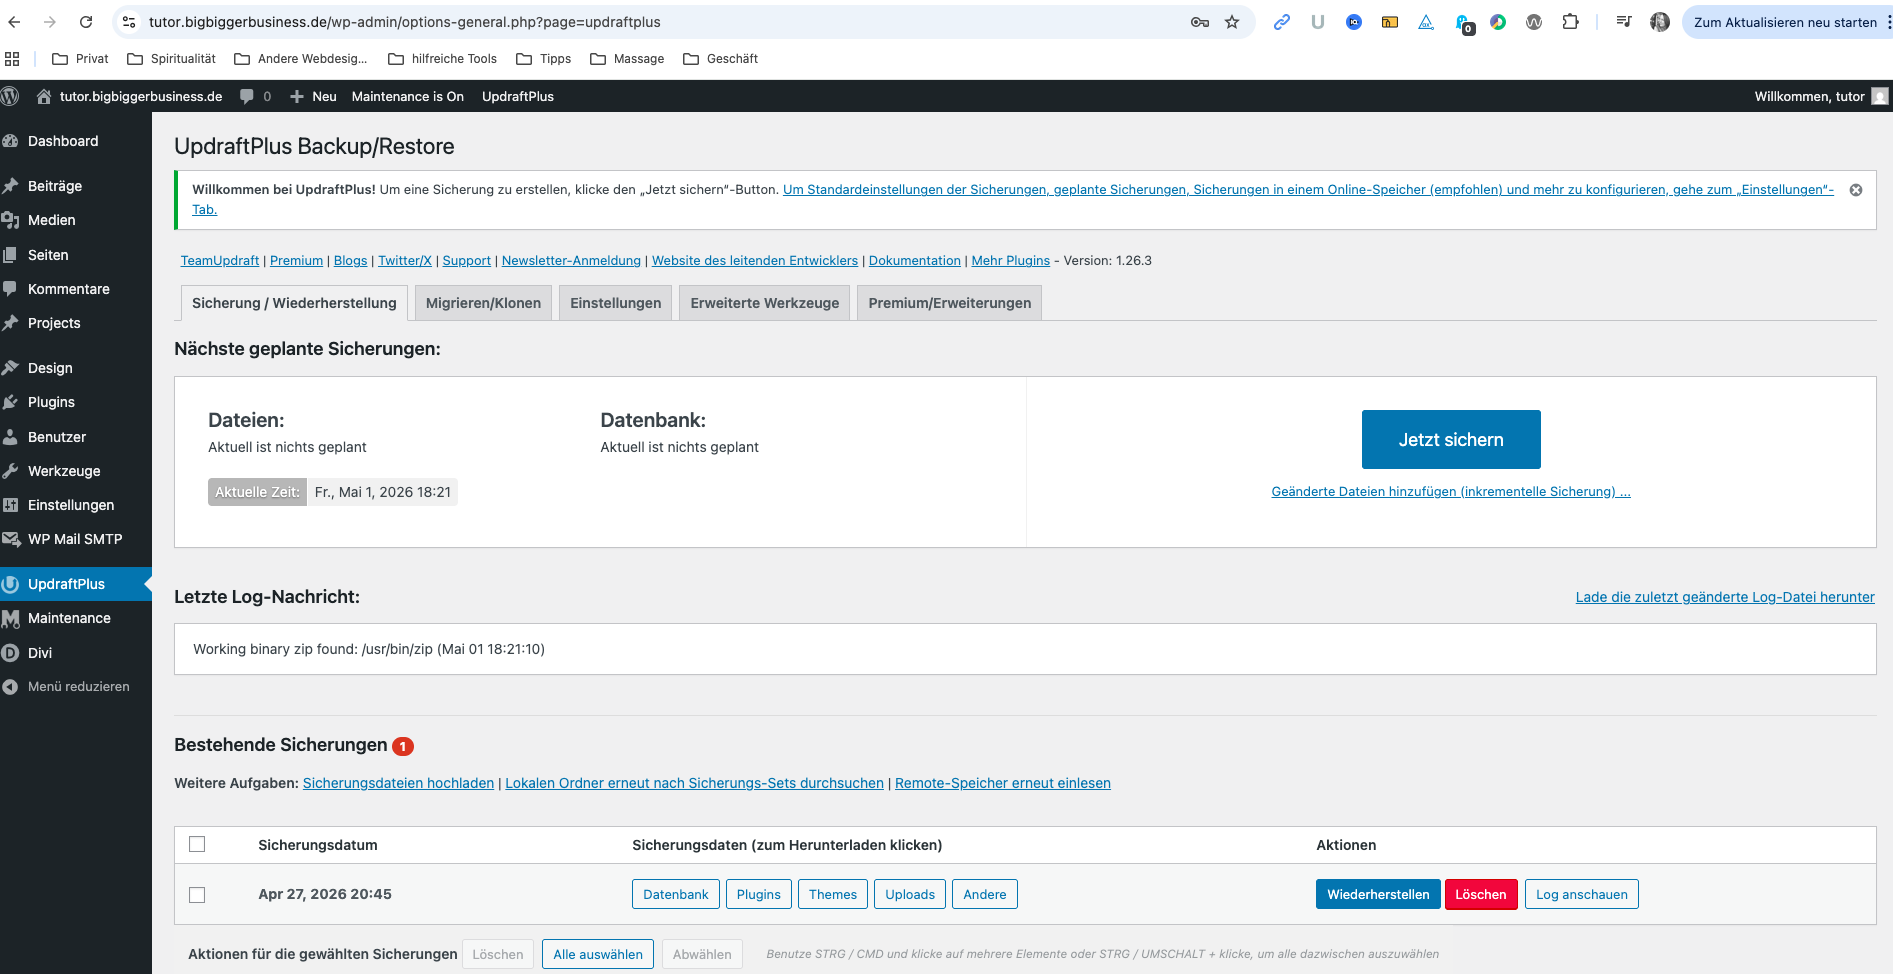The image size is (1893, 974).
Task: Open the saved passwords key icon
Action: pos(1200,22)
